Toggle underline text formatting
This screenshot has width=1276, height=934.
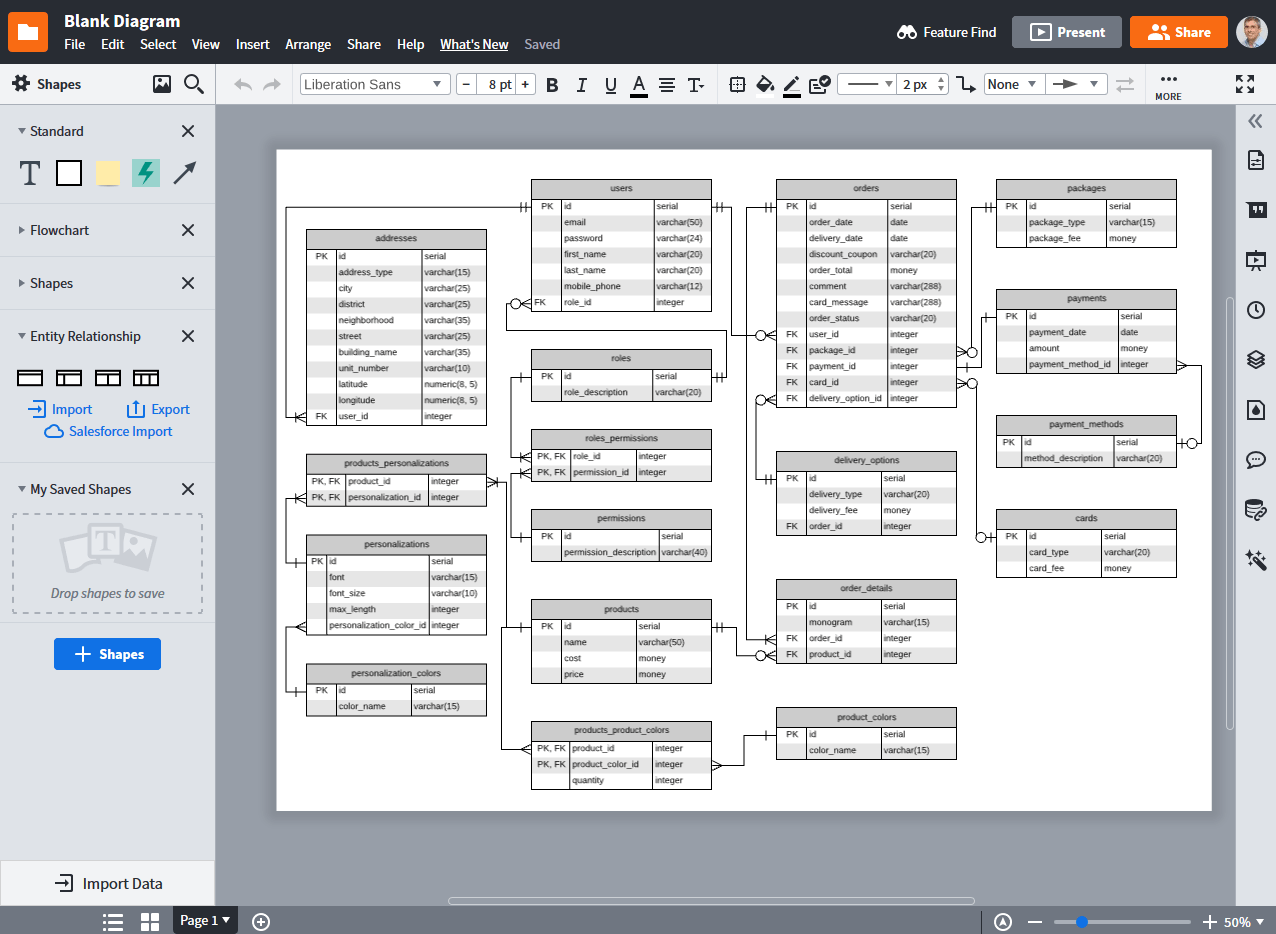point(610,85)
